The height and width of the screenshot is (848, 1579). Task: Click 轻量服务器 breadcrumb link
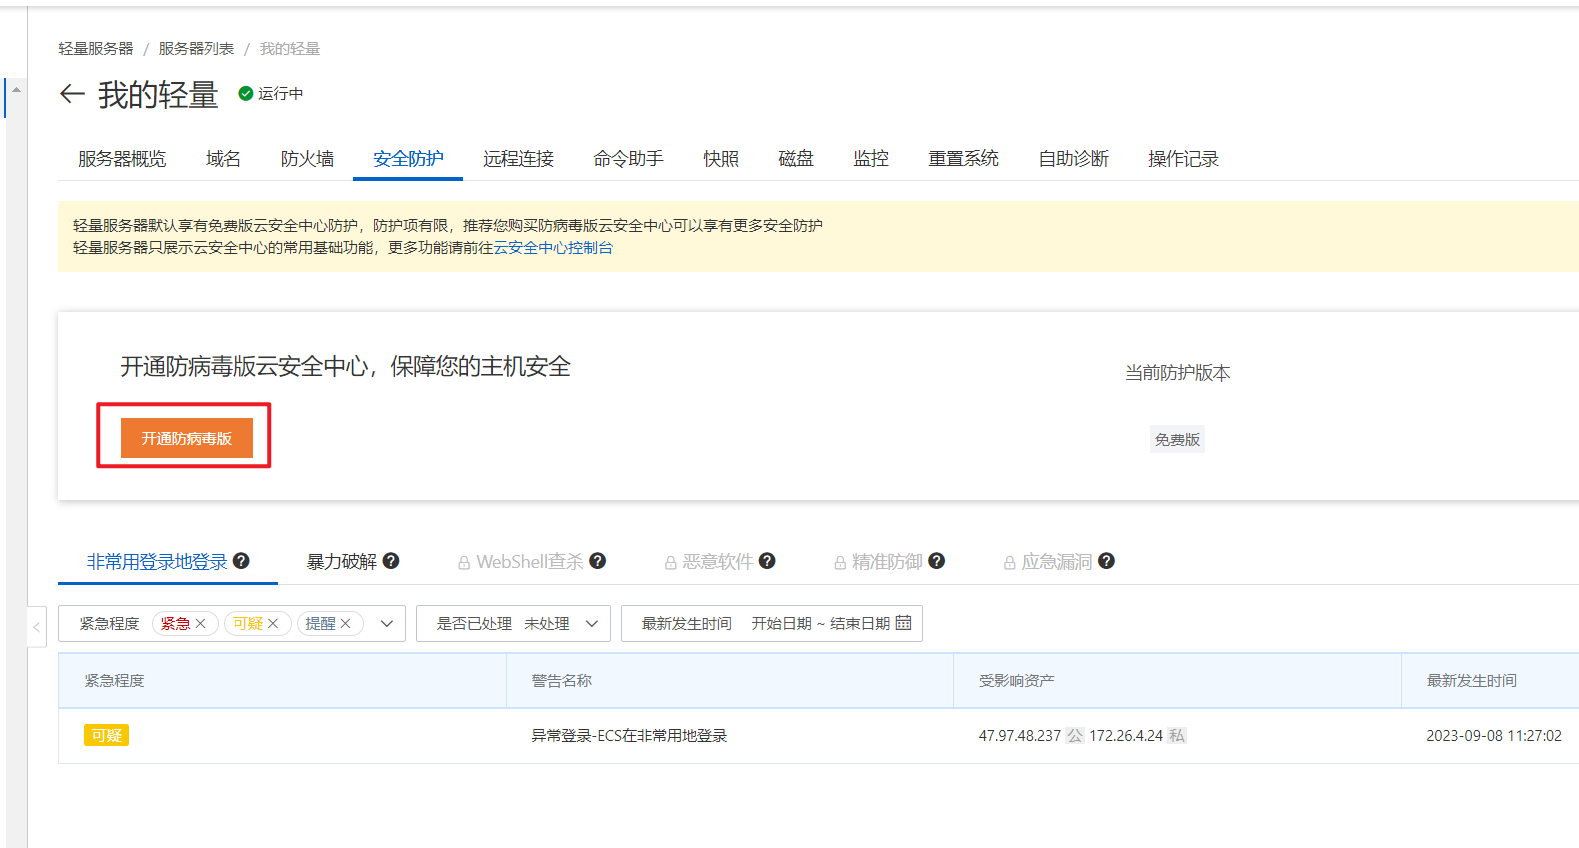click(96, 48)
